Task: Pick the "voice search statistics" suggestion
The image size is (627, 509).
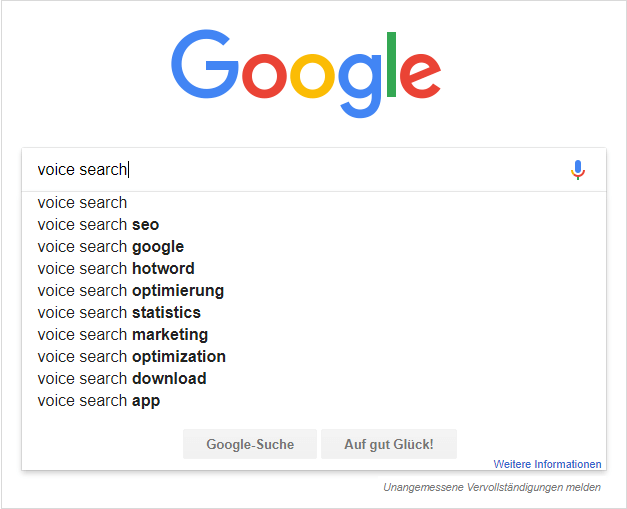Action: point(119,313)
